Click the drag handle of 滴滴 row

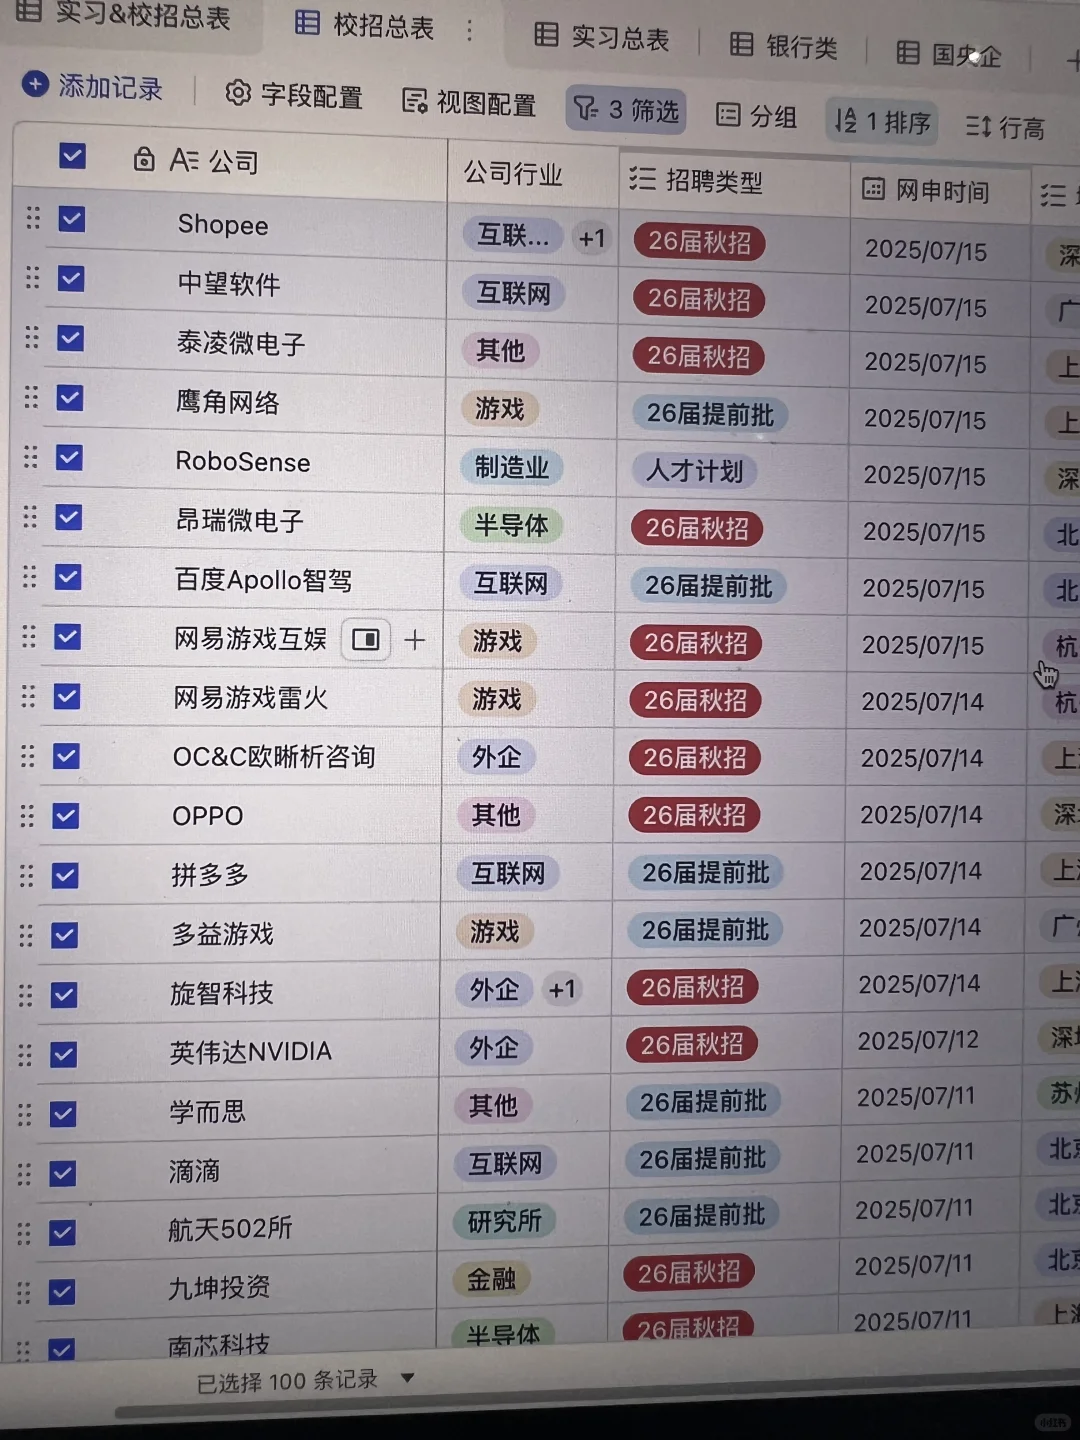(24, 1173)
